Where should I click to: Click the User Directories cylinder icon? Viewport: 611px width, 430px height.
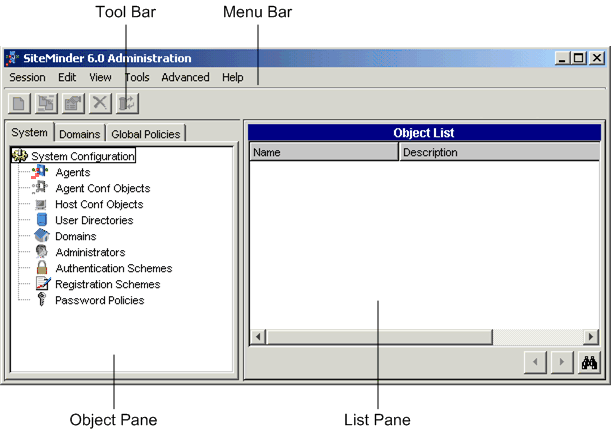pos(42,220)
